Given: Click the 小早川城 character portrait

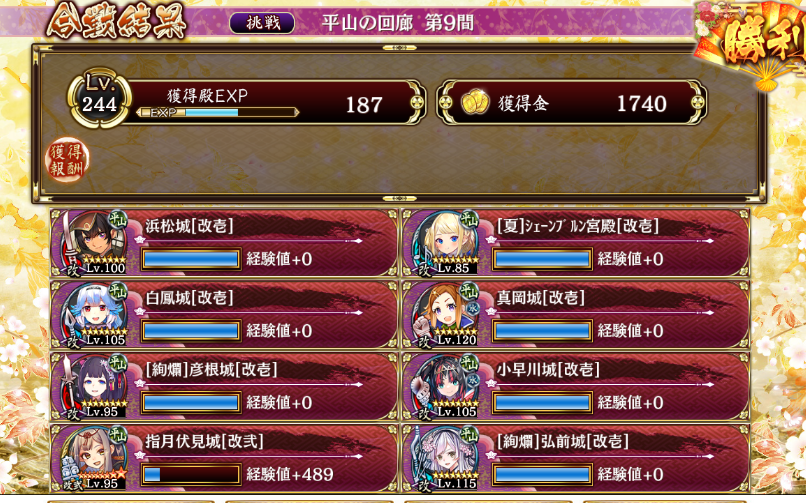Looking at the screenshot, I should pos(446,387).
